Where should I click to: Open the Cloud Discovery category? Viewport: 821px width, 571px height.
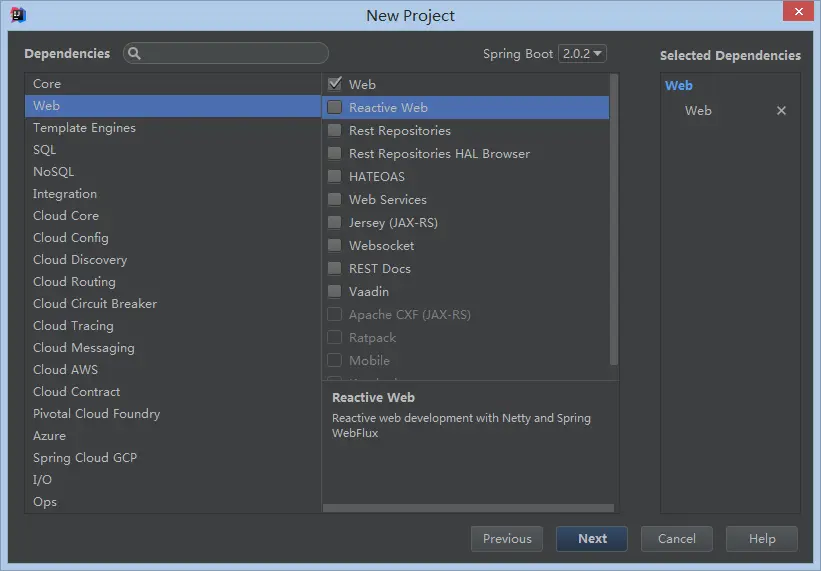tap(173, 260)
